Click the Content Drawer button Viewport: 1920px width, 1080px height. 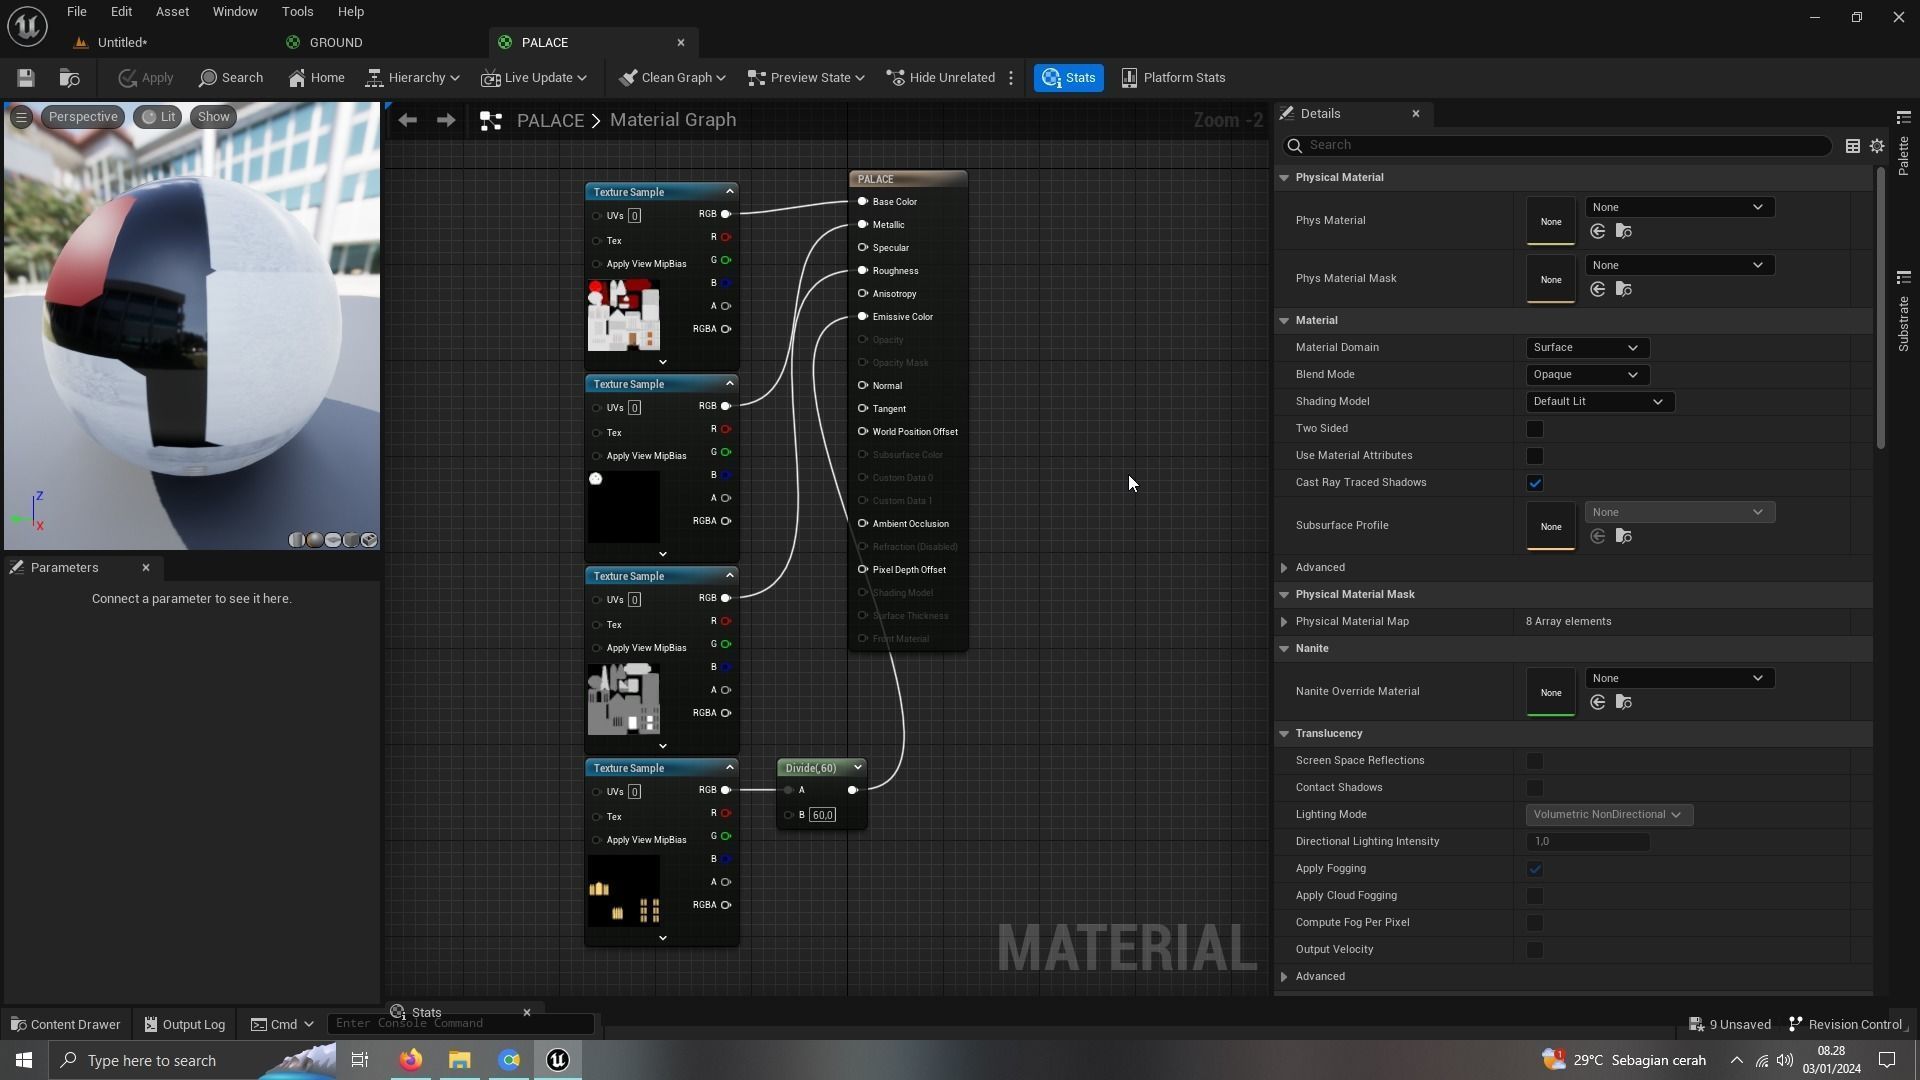[66, 1024]
